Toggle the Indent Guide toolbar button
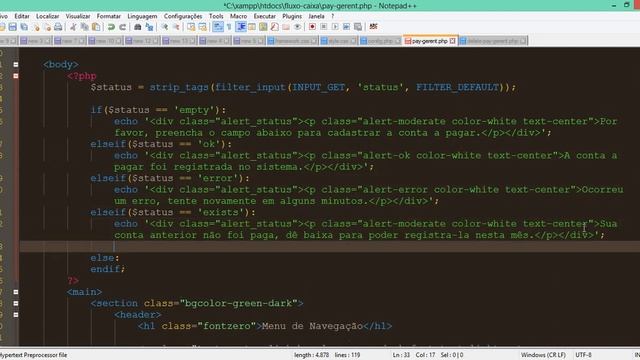 (241, 27)
